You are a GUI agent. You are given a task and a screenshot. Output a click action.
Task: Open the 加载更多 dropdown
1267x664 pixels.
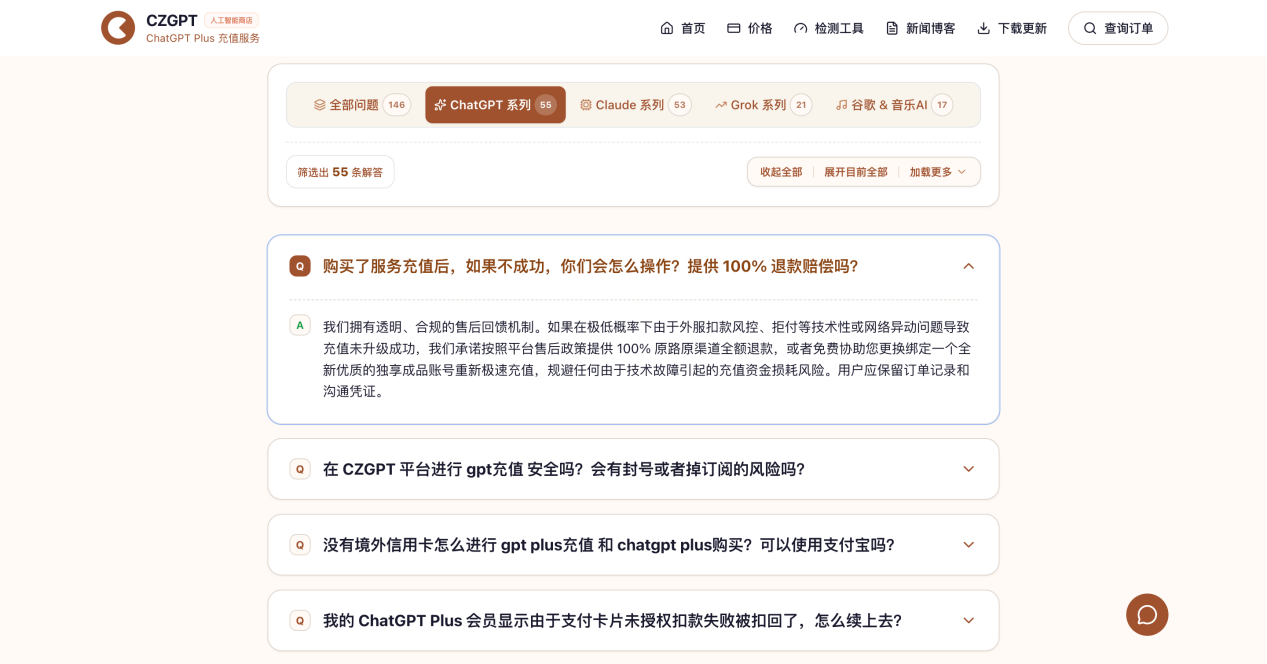(938, 172)
